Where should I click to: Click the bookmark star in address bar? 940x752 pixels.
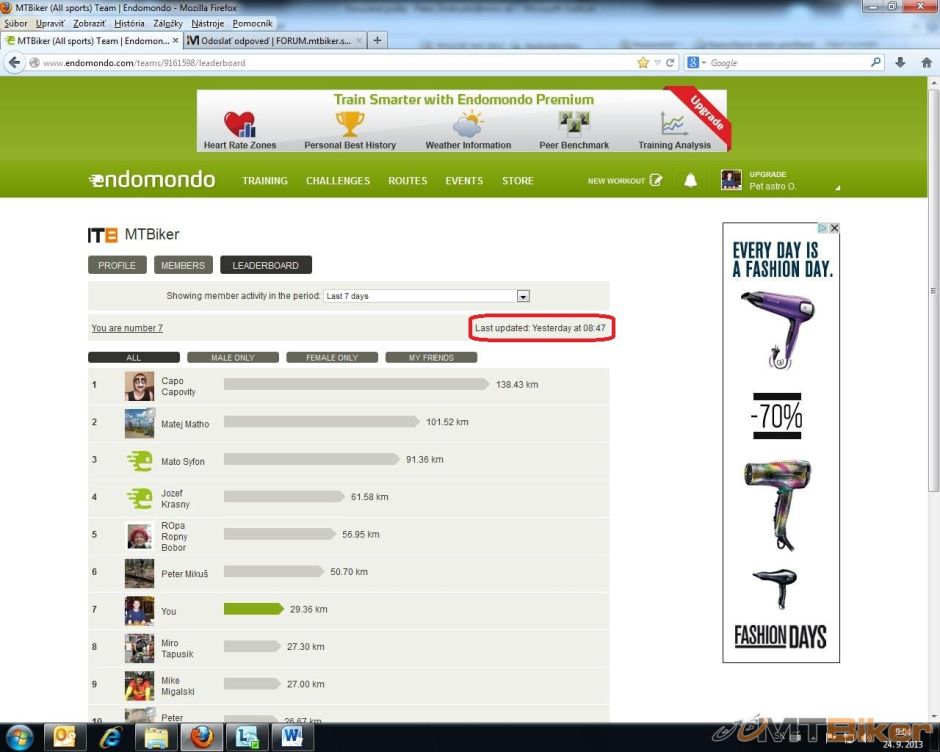coord(643,62)
